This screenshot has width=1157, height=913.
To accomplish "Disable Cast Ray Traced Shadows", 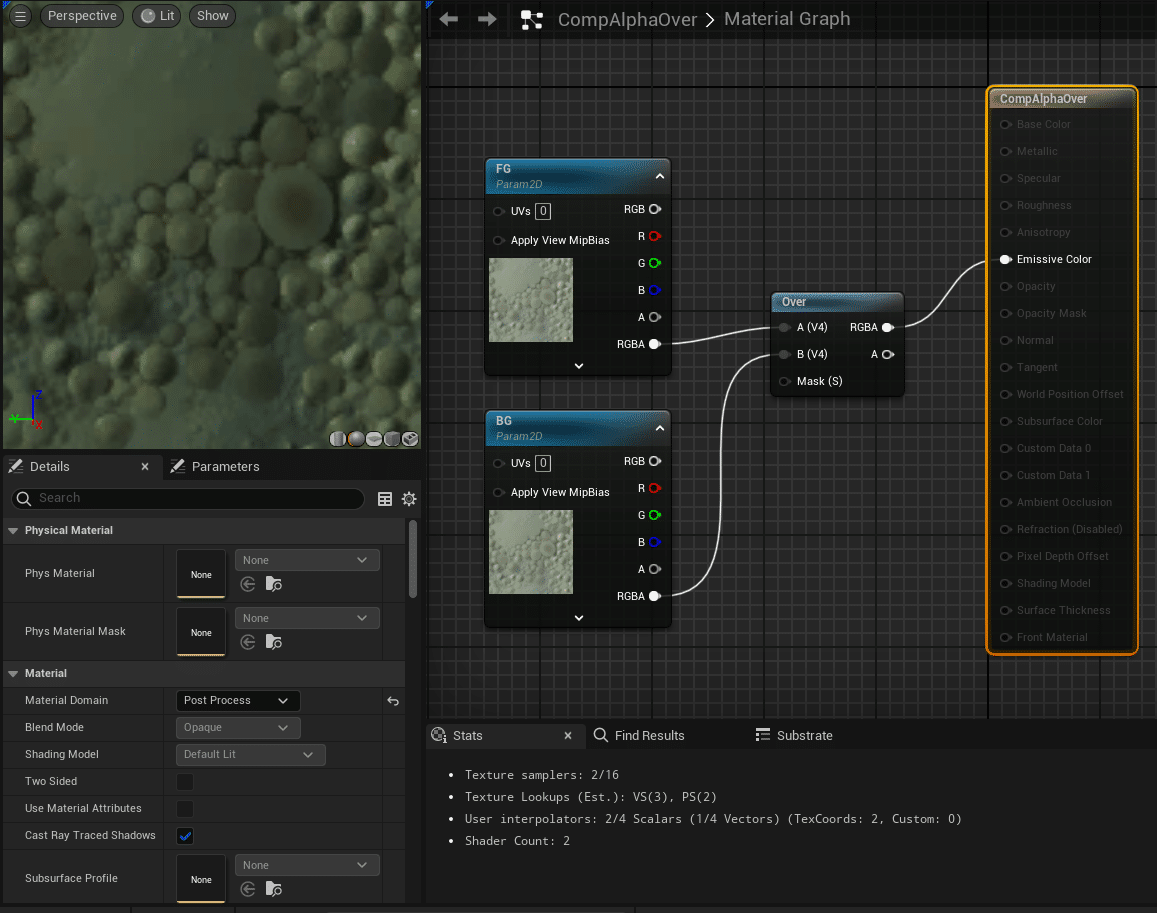I will [x=185, y=836].
